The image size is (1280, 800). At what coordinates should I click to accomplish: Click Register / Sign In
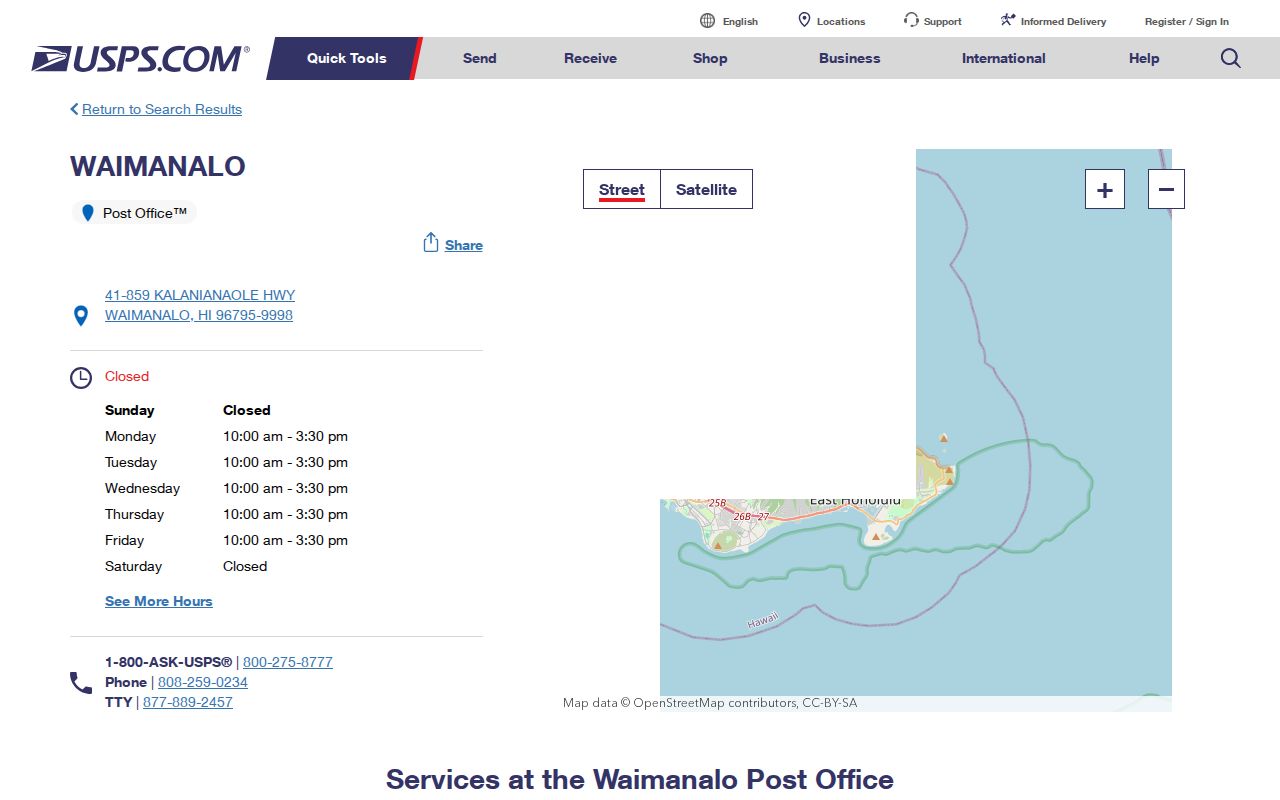tap(1187, 21)
